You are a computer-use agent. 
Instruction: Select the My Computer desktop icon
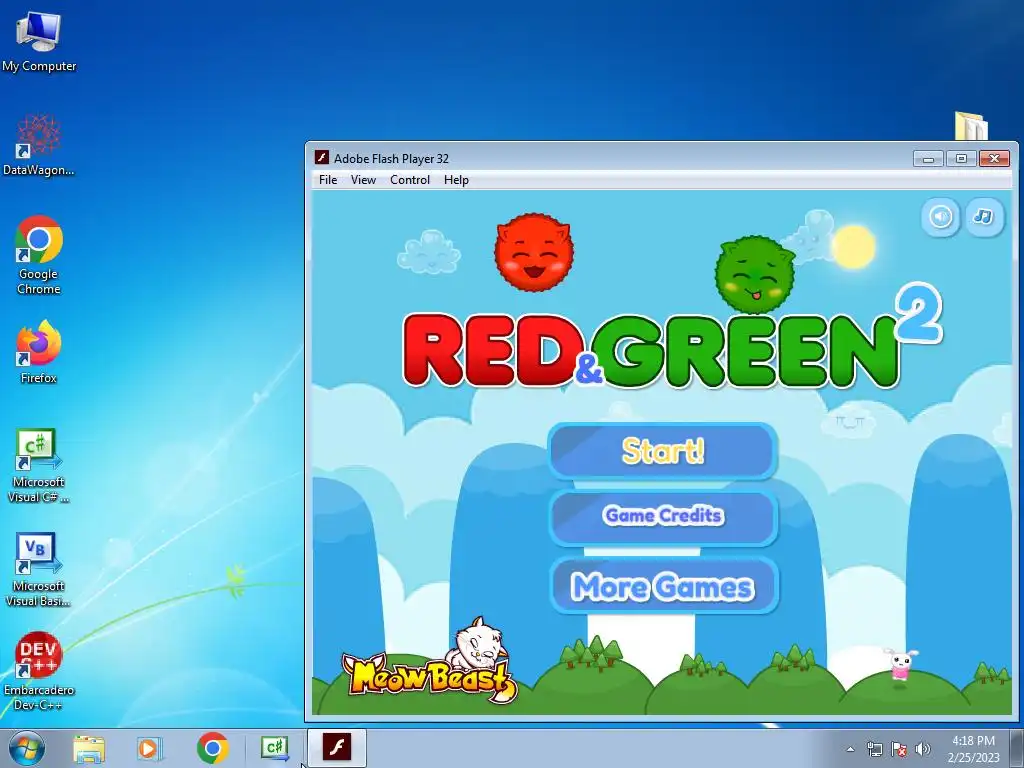click(39, 40)
